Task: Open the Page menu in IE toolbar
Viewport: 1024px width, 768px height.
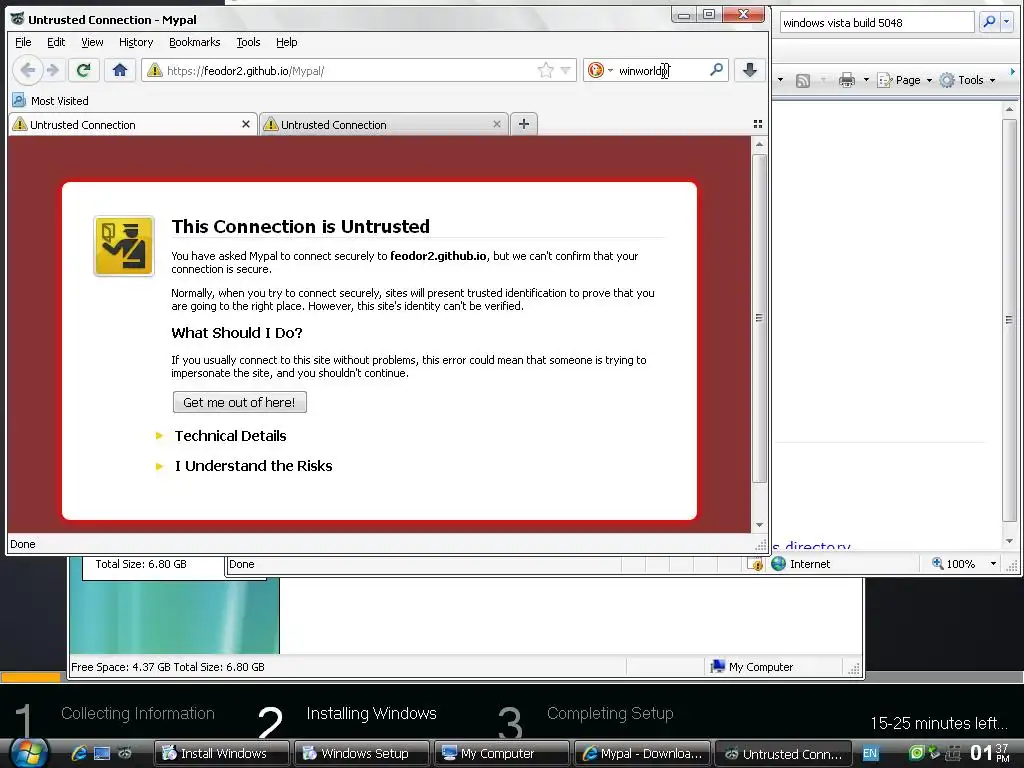Action: tap(904, 80)
